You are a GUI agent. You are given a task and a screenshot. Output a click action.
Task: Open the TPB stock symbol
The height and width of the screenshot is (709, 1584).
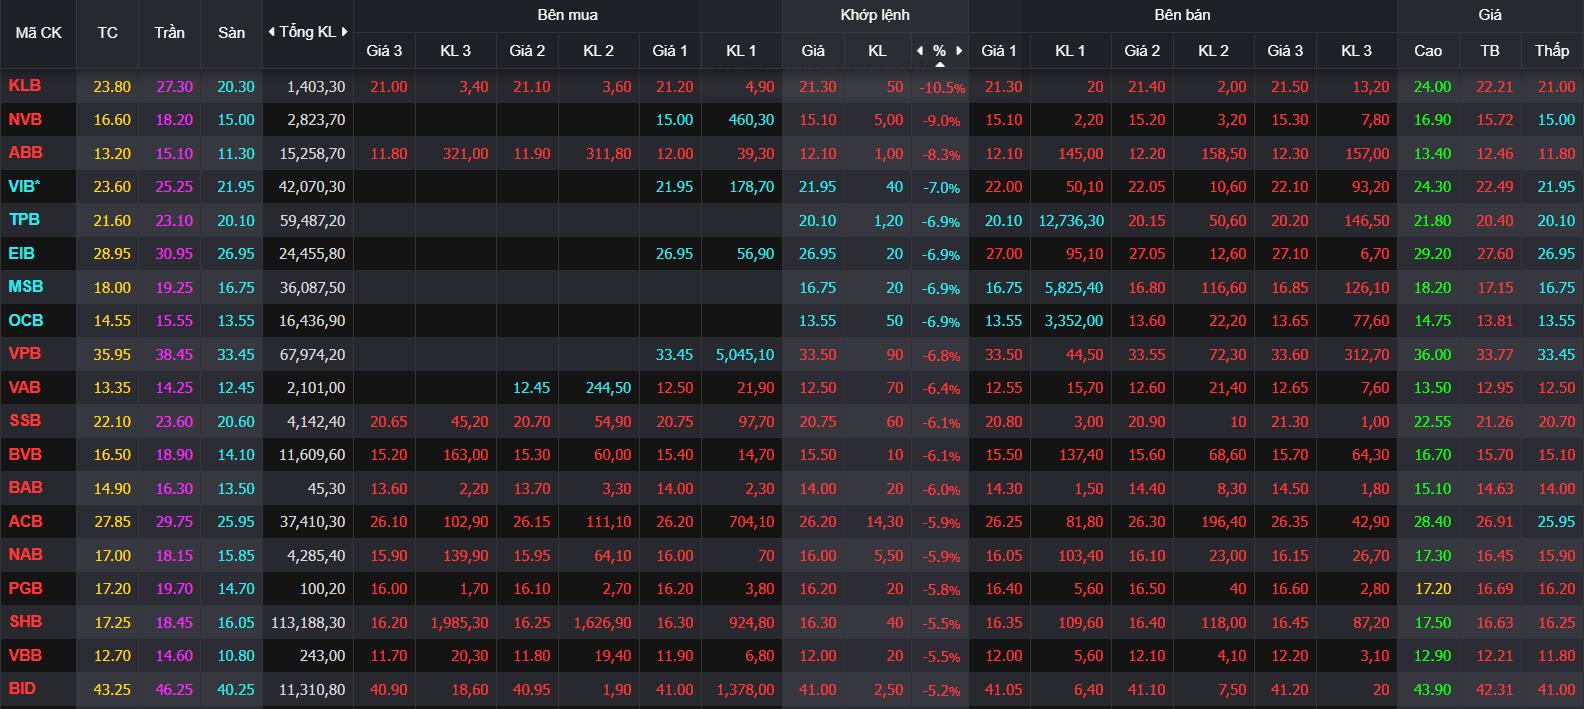24,220
